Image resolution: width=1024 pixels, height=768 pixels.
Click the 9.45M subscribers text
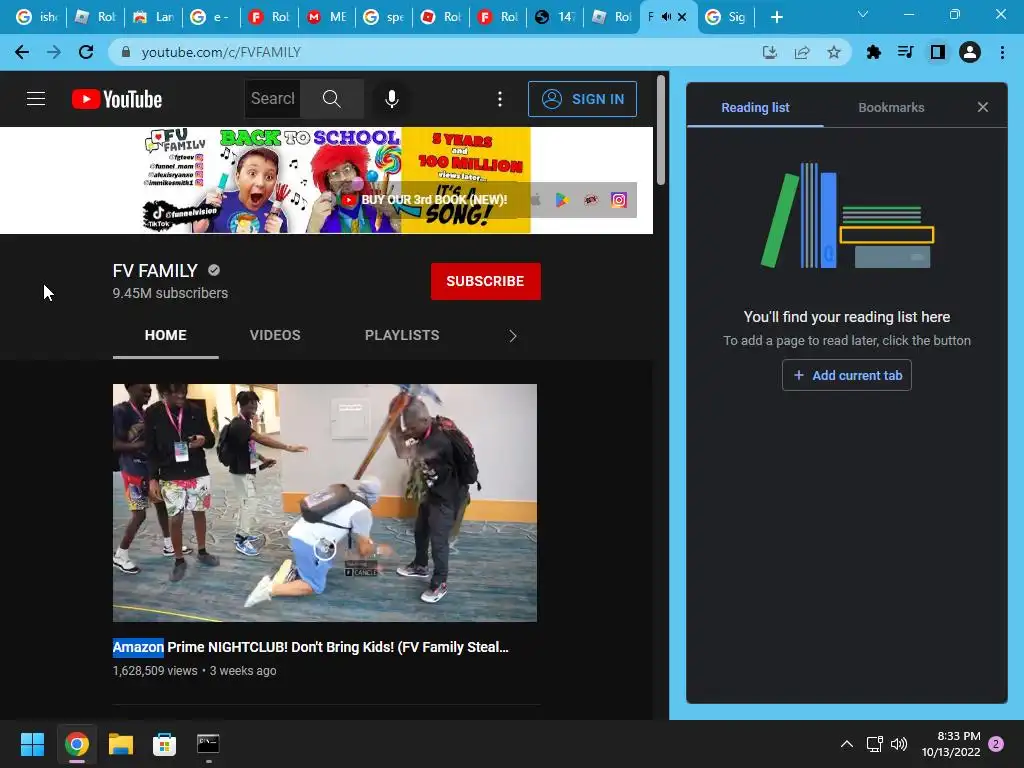(x=170, y=293)
